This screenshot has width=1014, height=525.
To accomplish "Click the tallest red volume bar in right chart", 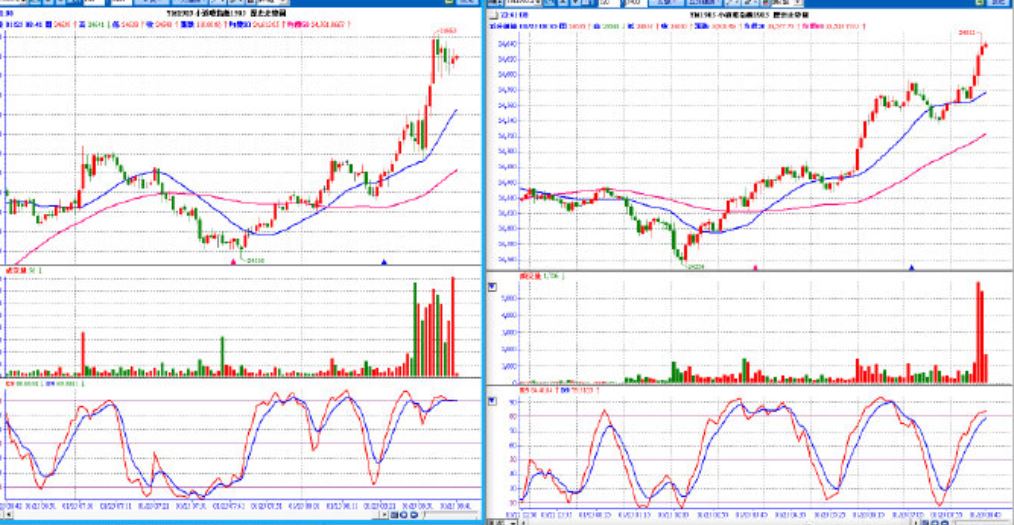I will pyautogui.click(x=978, y=332).
